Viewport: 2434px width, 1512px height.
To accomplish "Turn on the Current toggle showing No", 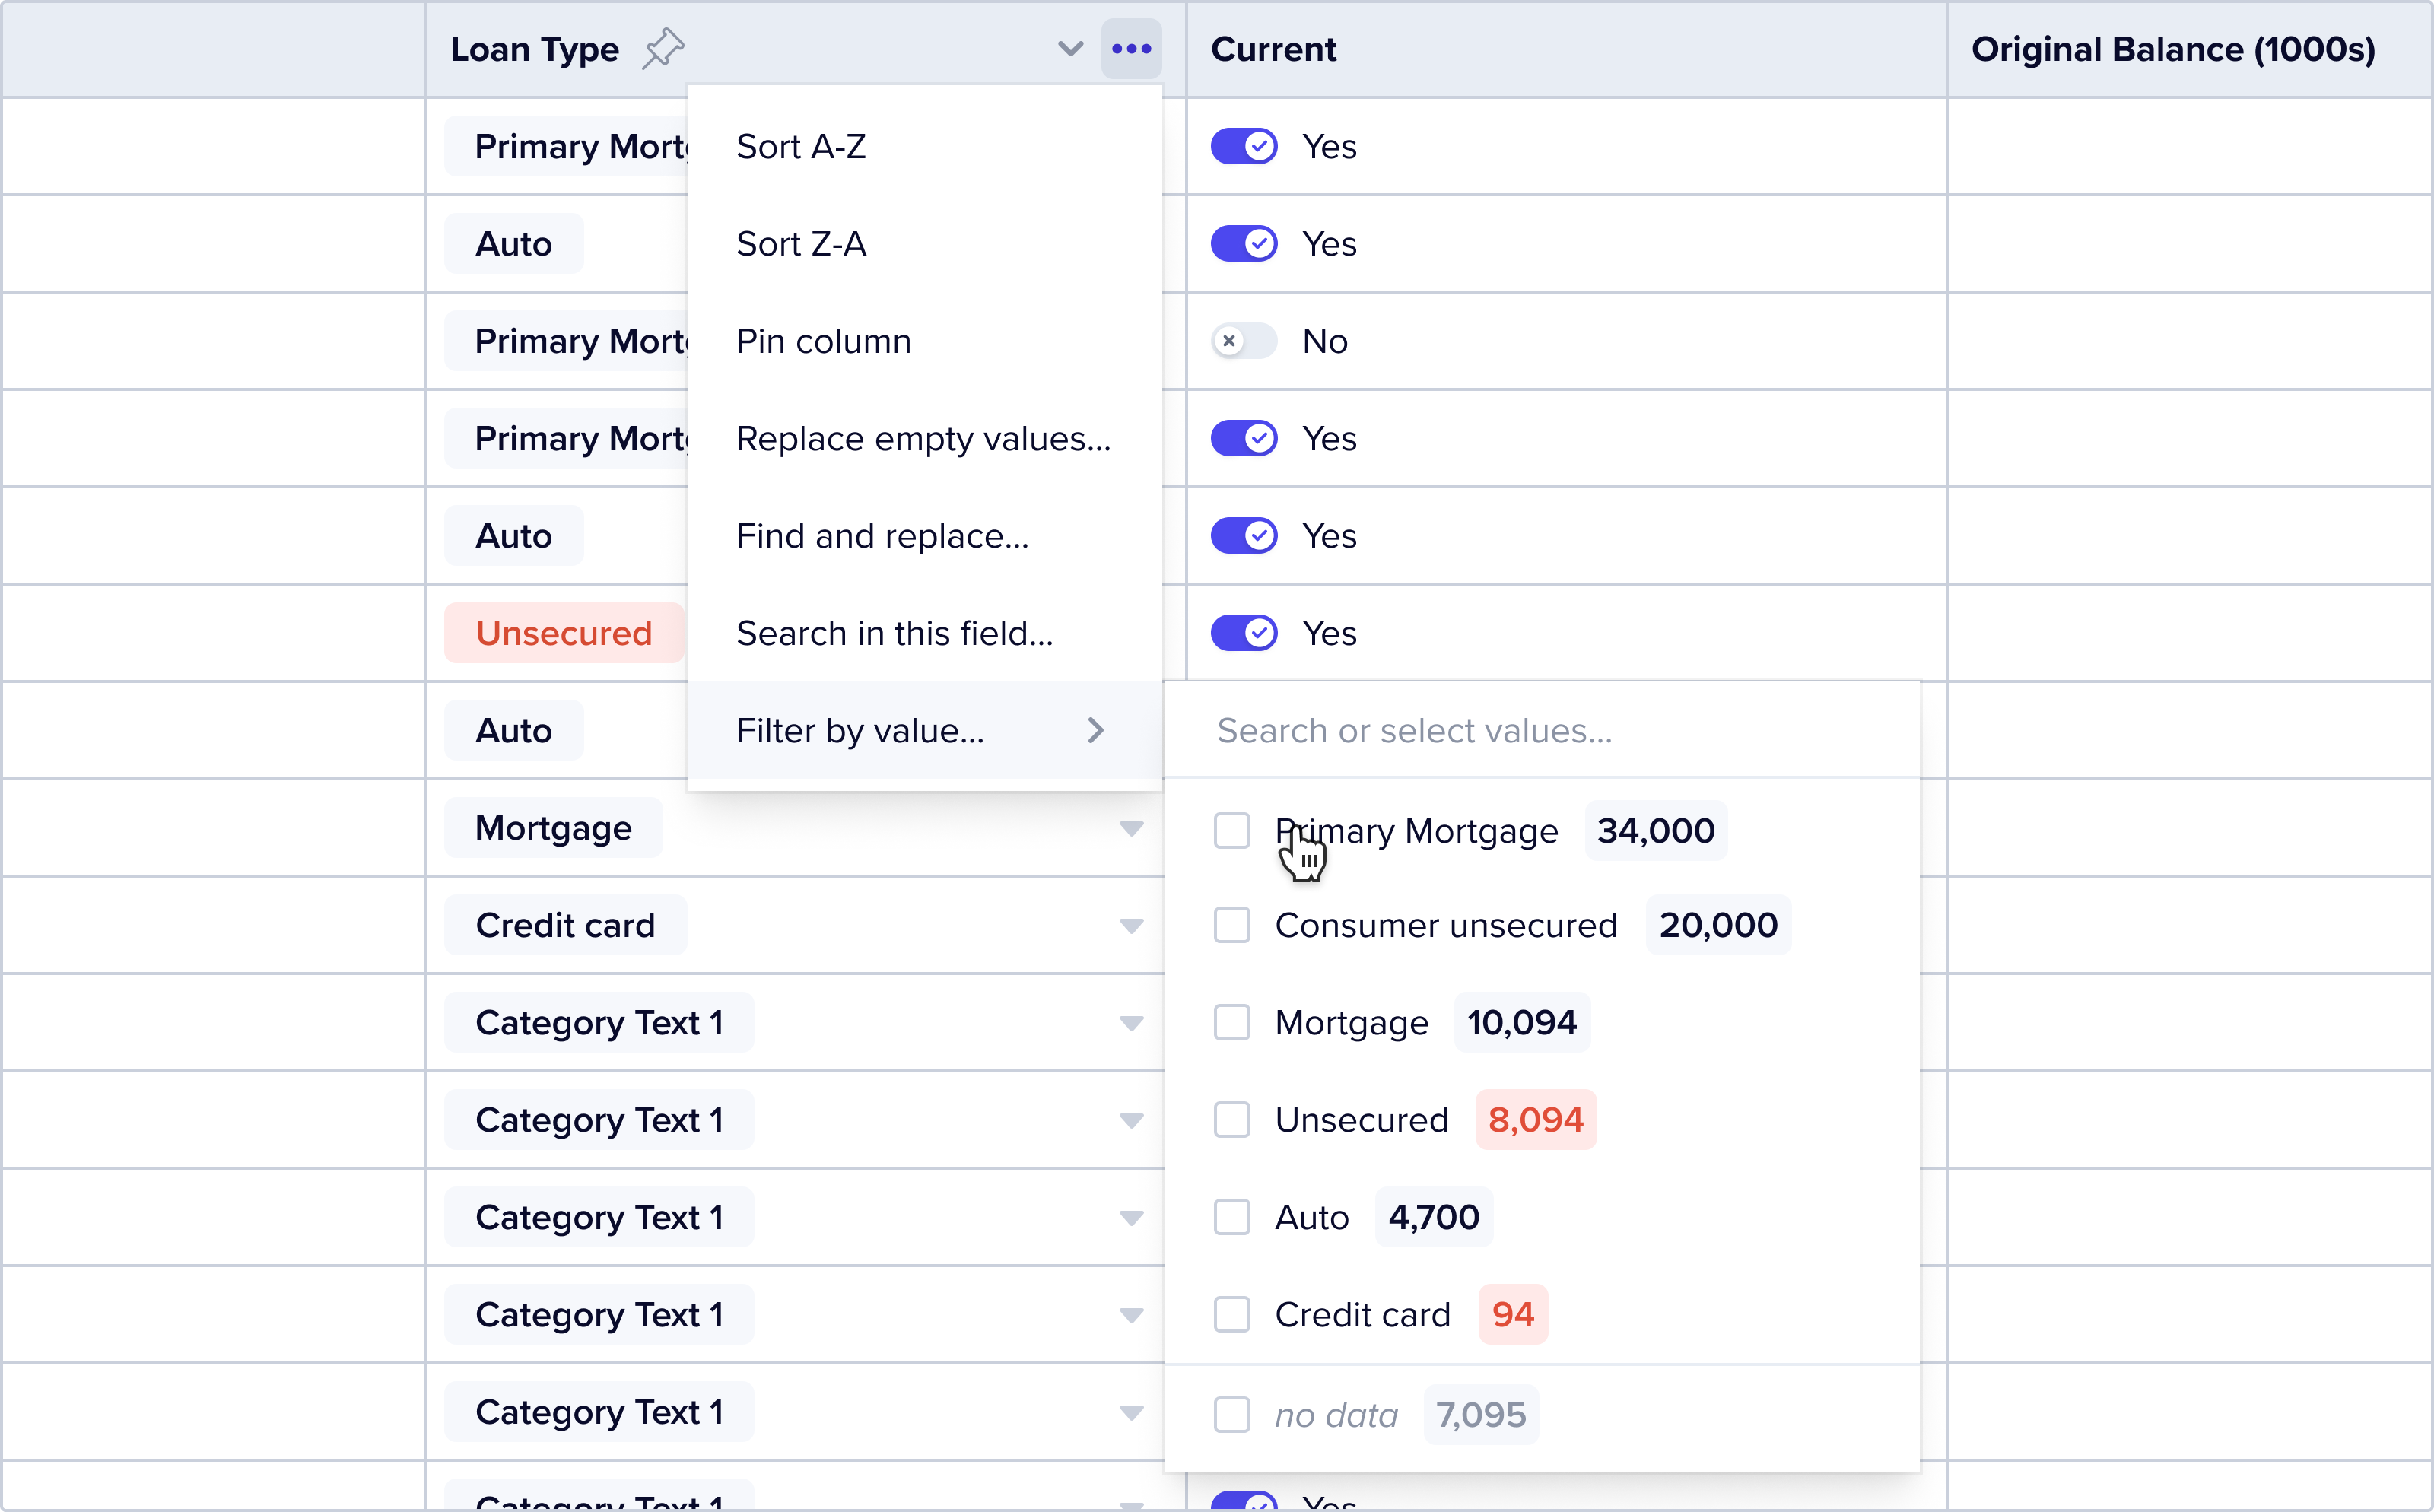I will click(x=1243, y=341).
